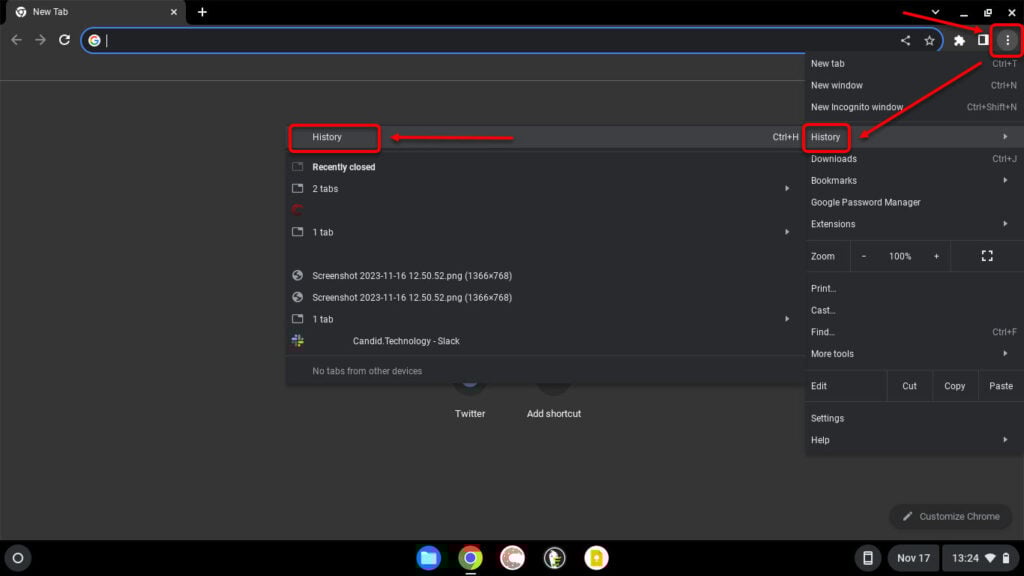
Task: Click Cut in Edit row
Action: [909, 386]
